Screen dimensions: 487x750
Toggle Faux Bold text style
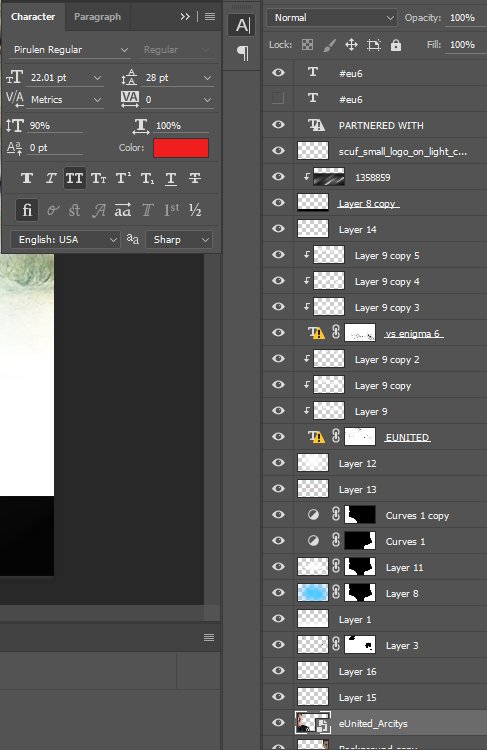click(27, 178)
